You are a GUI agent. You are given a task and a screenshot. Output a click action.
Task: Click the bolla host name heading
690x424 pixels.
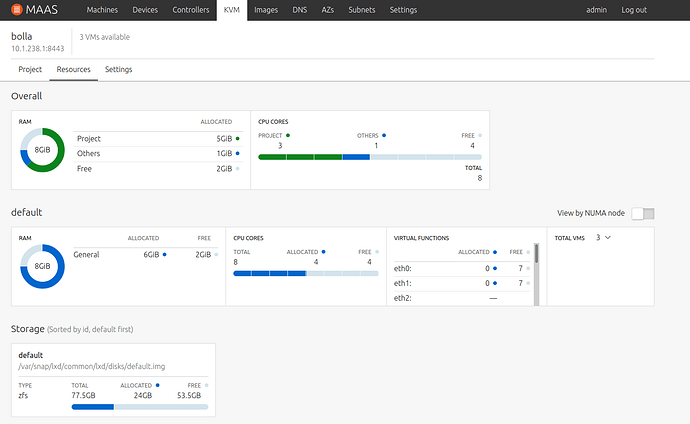click(22, 36)
